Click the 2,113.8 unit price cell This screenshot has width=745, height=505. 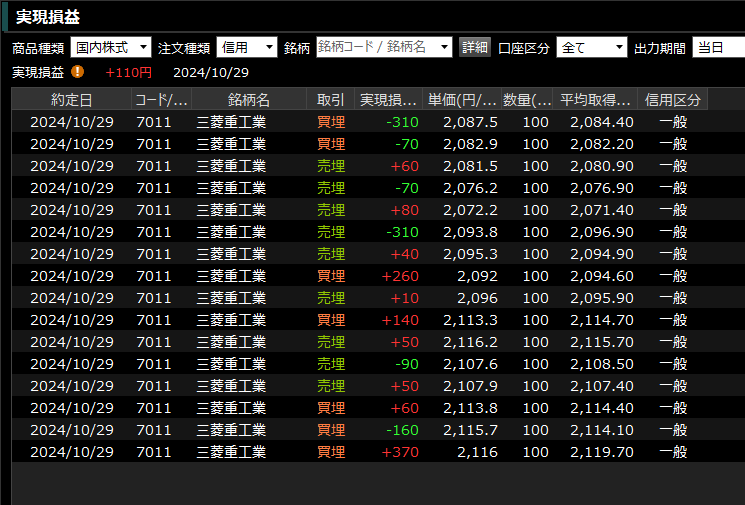[470, 408]
